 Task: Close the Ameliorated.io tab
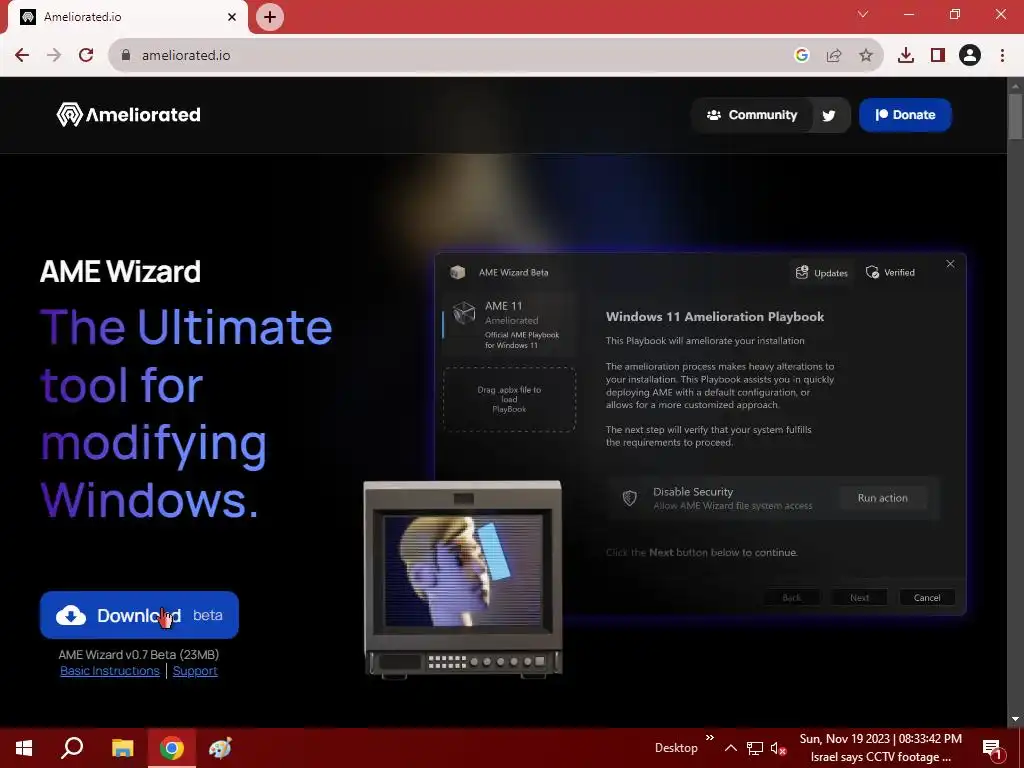click(232, 17)
